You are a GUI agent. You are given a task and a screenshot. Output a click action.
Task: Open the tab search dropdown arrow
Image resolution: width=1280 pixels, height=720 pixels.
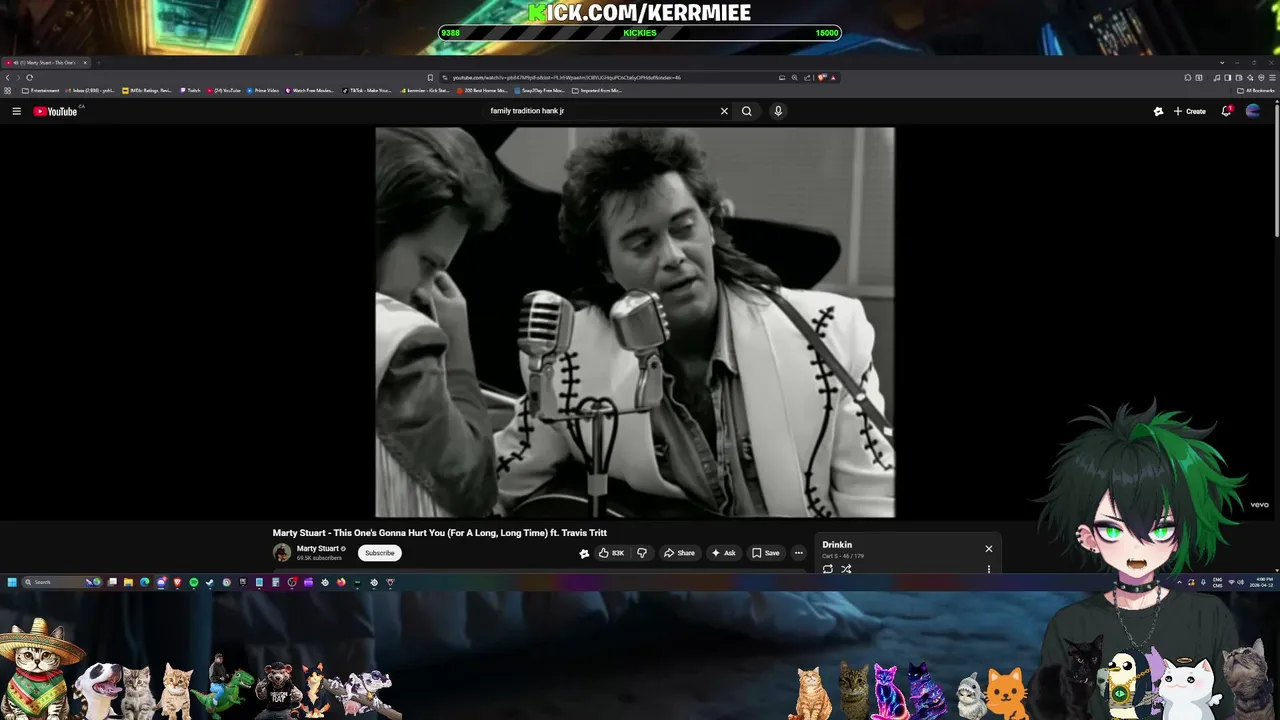(1221, 62)
